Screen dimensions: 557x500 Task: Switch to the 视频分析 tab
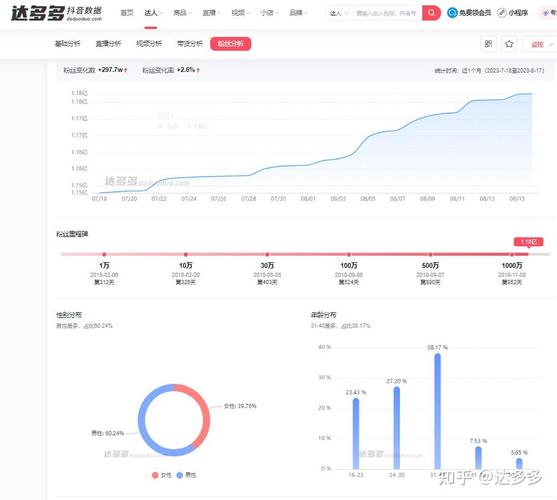(x=149, y=44)
